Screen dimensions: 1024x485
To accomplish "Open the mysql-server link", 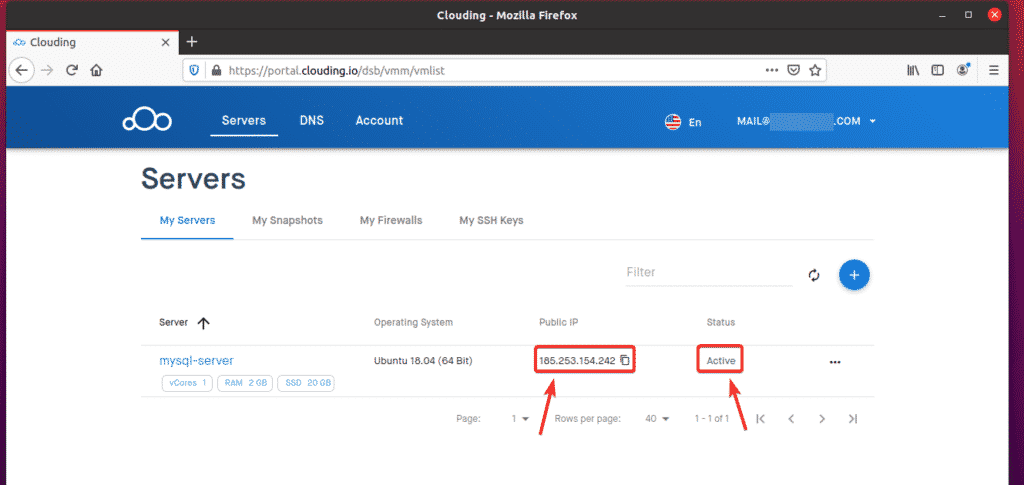I will pos(197,360).
